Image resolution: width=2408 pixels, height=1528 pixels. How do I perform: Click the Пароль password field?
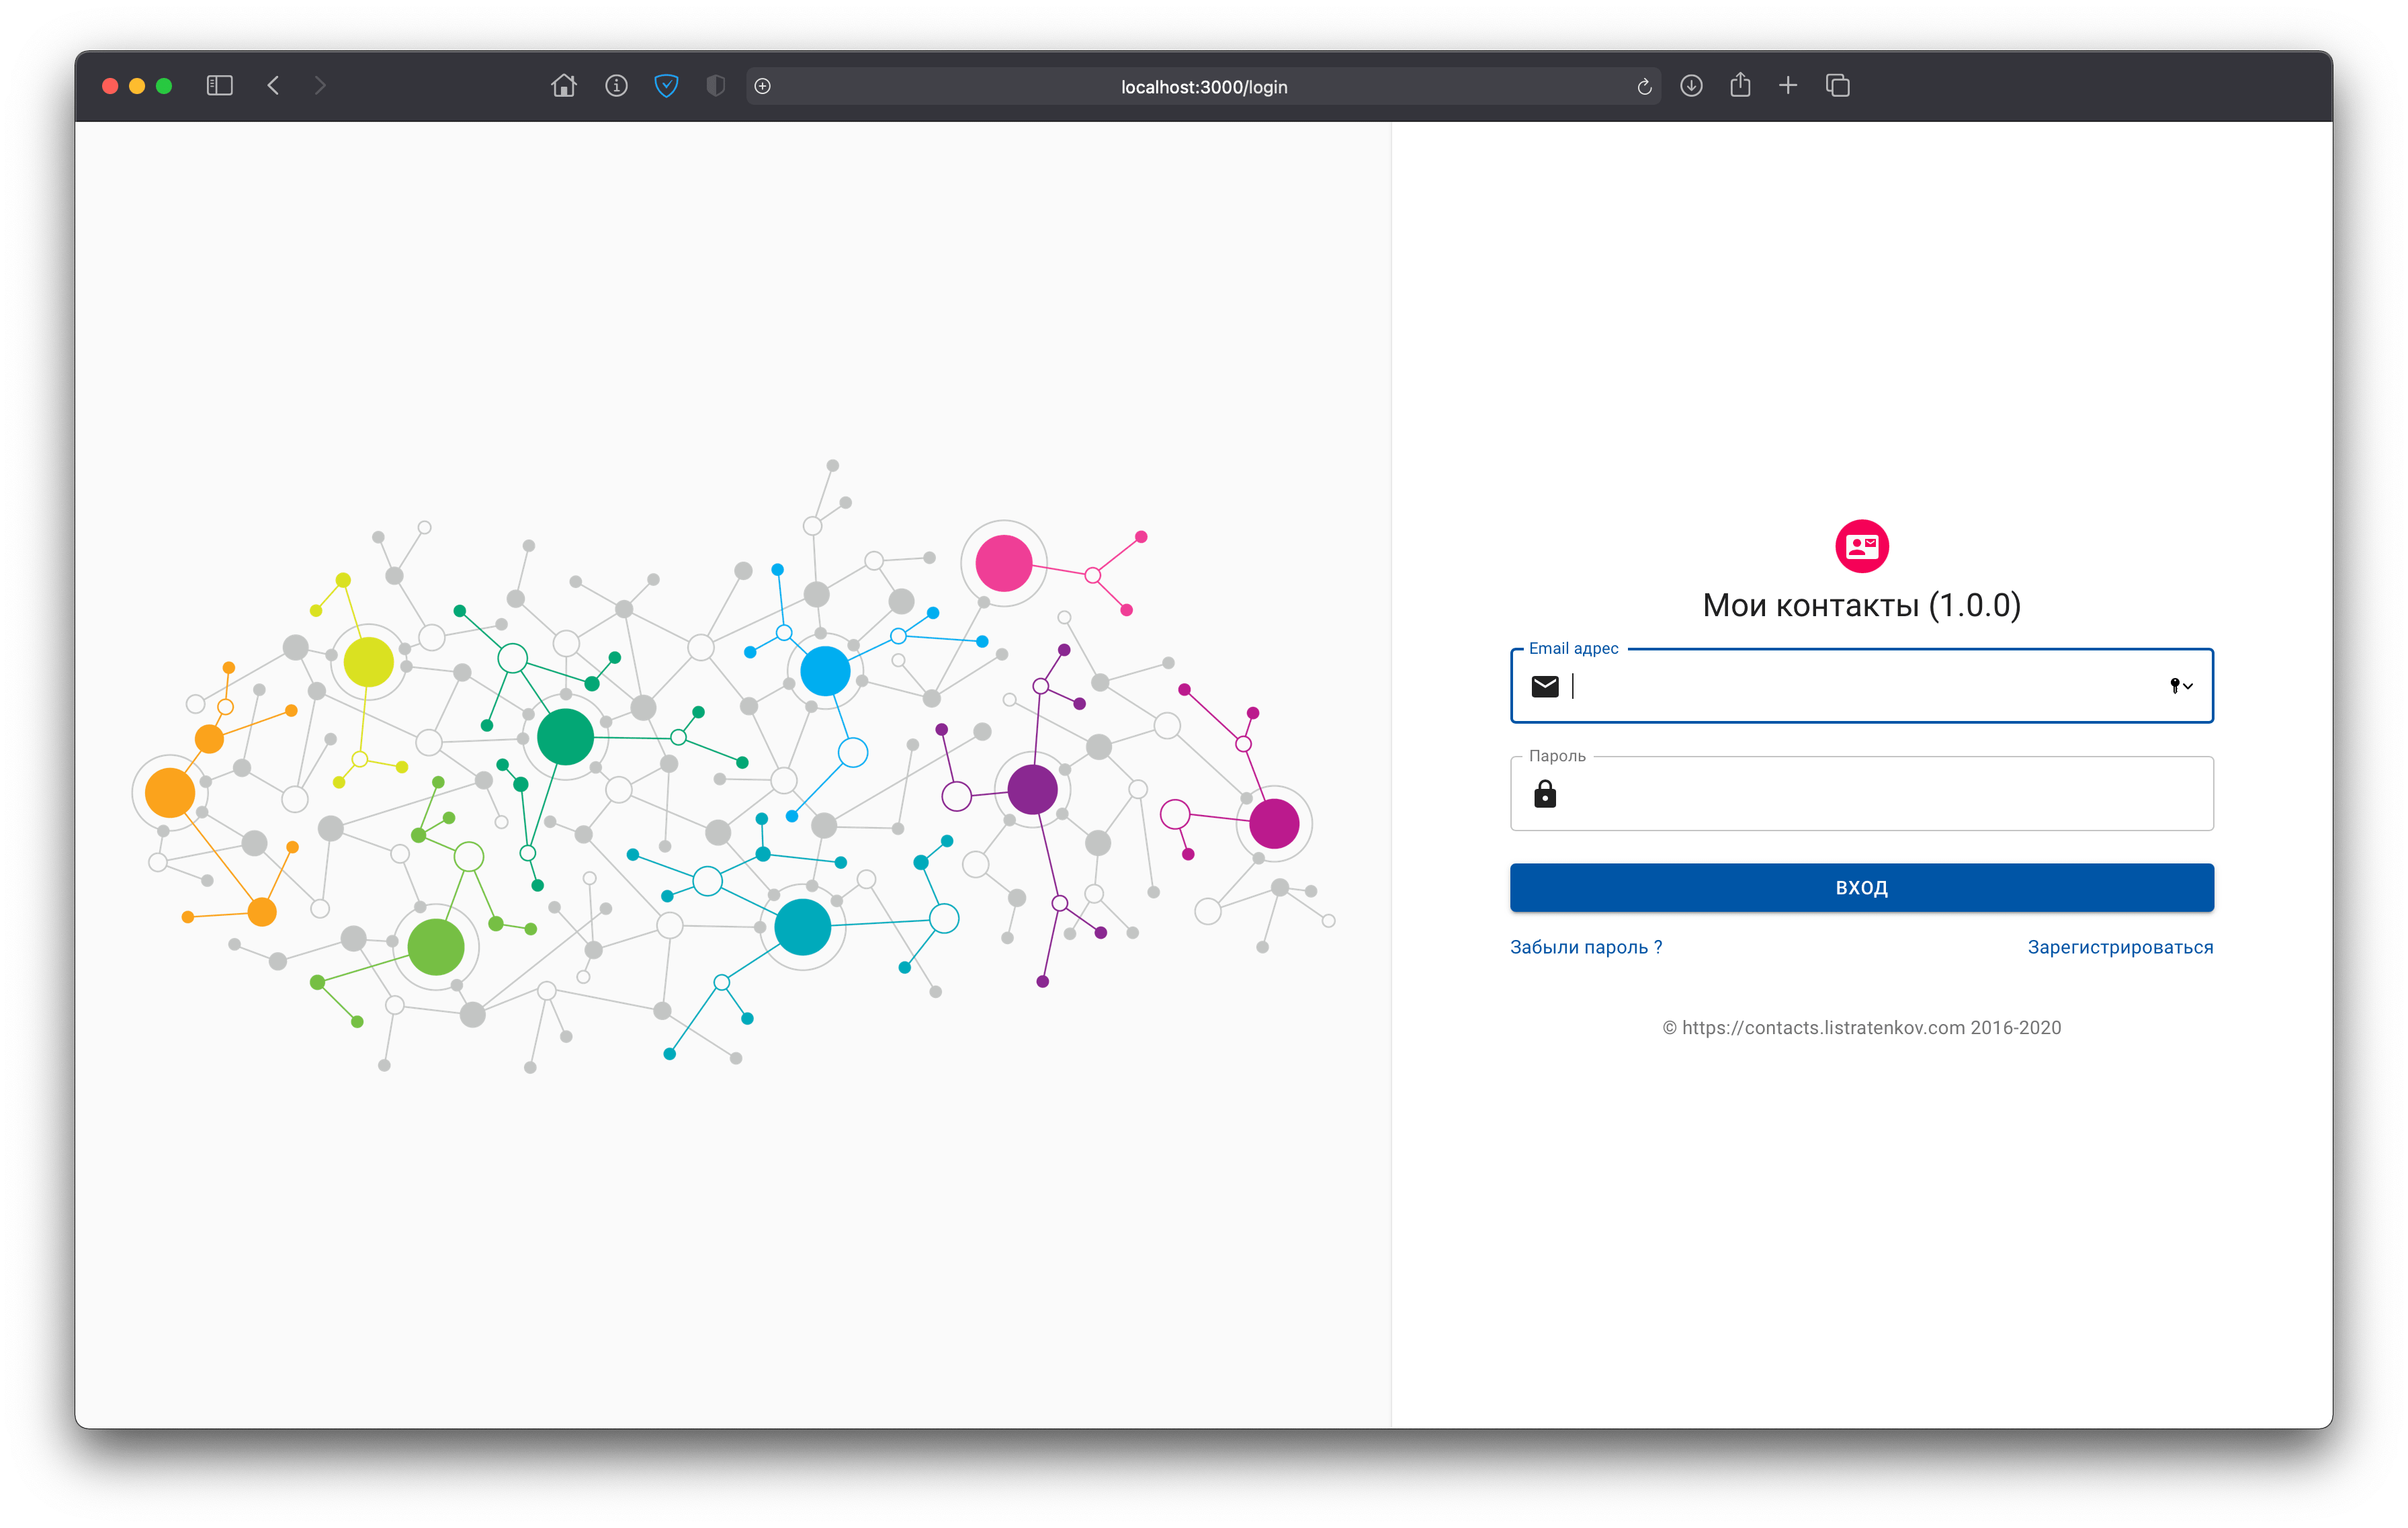tap(1860, 794)
